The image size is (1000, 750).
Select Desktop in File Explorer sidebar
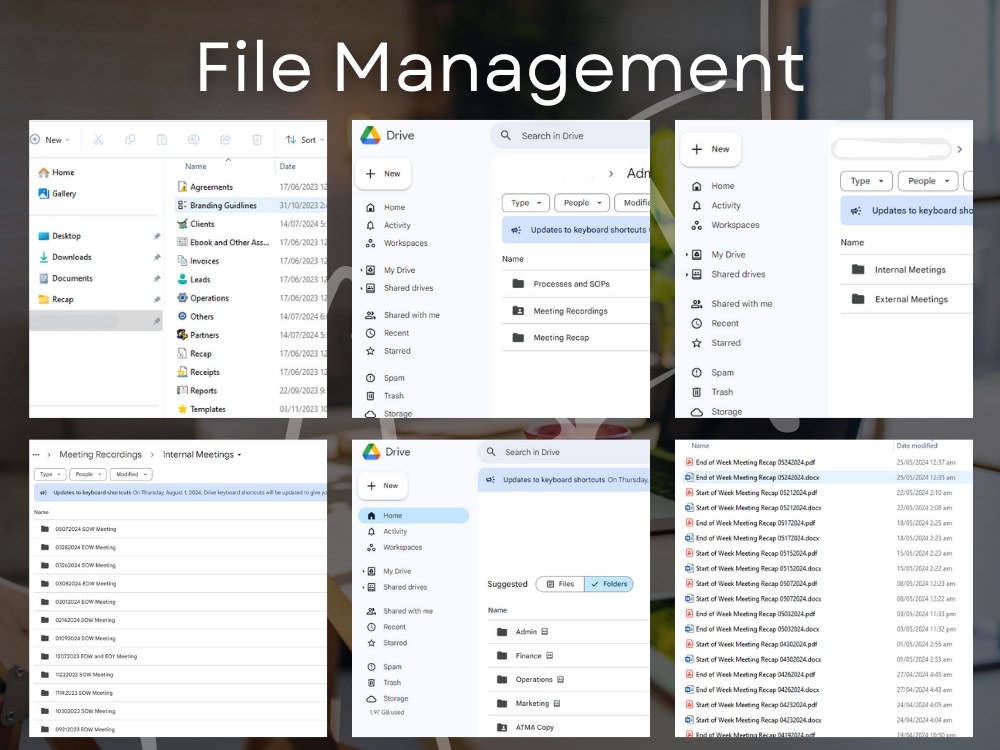coord(59,236)
